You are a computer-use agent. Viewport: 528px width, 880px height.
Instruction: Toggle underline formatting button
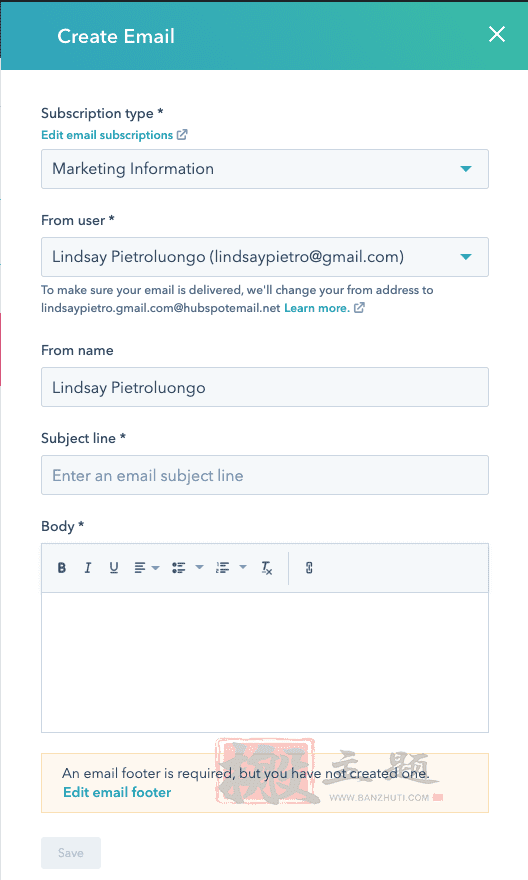[114, 568]
